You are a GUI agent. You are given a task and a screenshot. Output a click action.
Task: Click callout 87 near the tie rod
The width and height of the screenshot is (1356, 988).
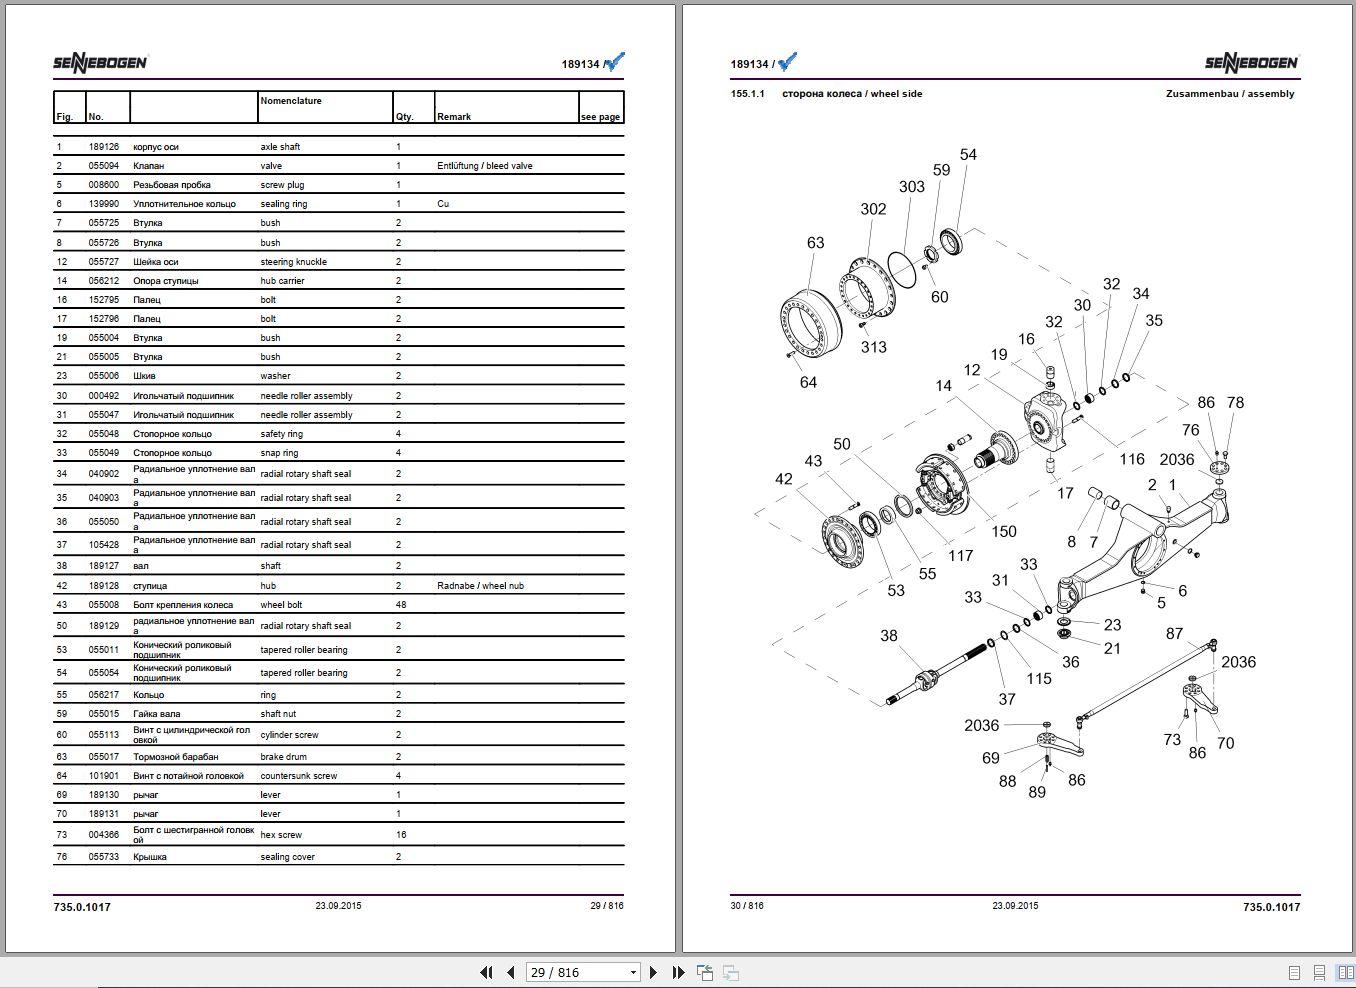[1174, 634]
